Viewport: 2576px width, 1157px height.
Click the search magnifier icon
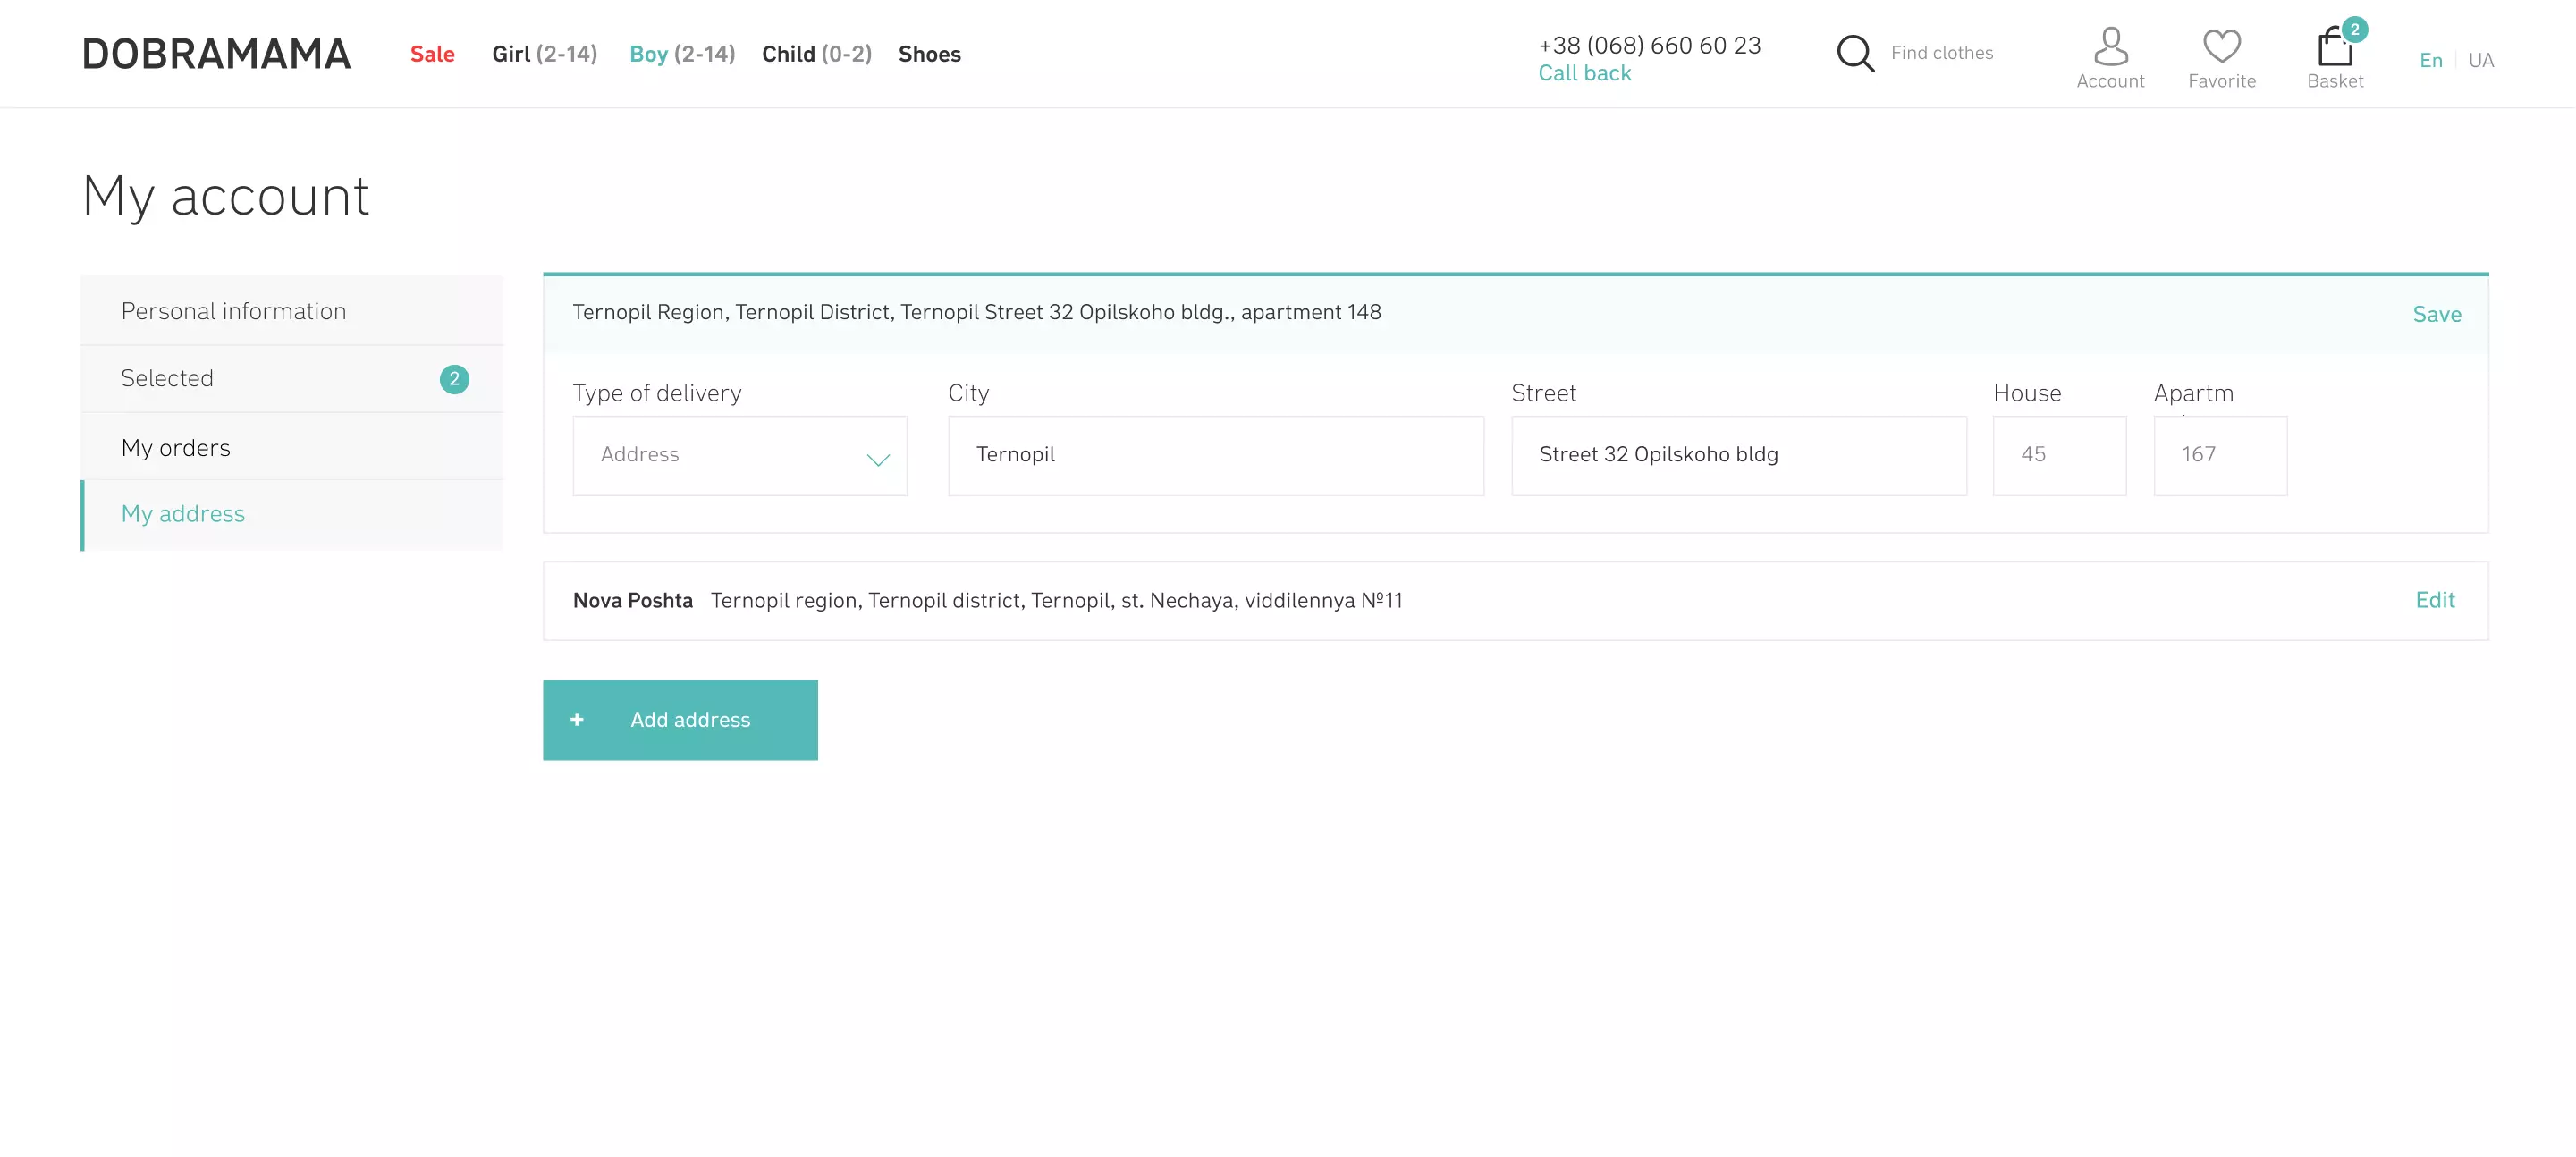point(1855,54)
